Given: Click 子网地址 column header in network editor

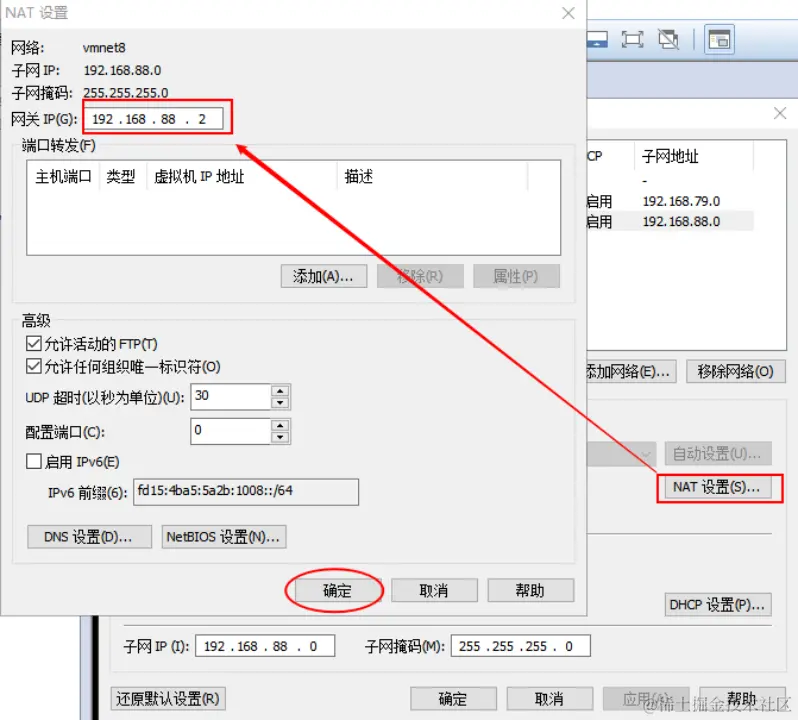Looking at the screenshot, I should [694, 156].
